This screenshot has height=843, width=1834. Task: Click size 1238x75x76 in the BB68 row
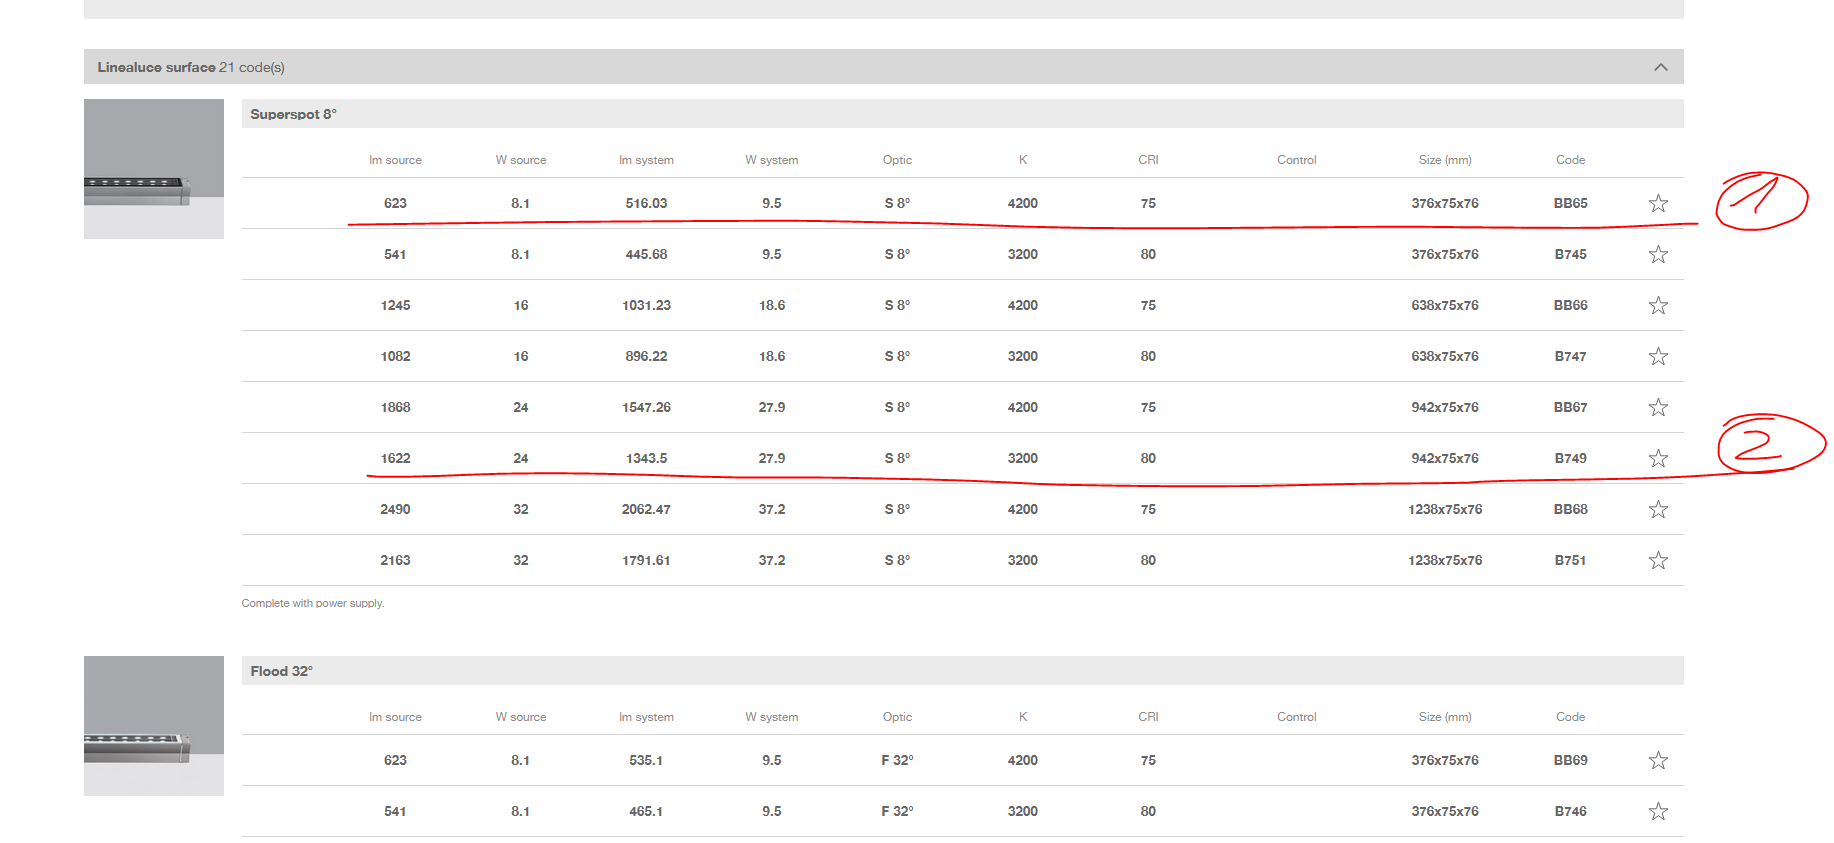pos(1444,509)
